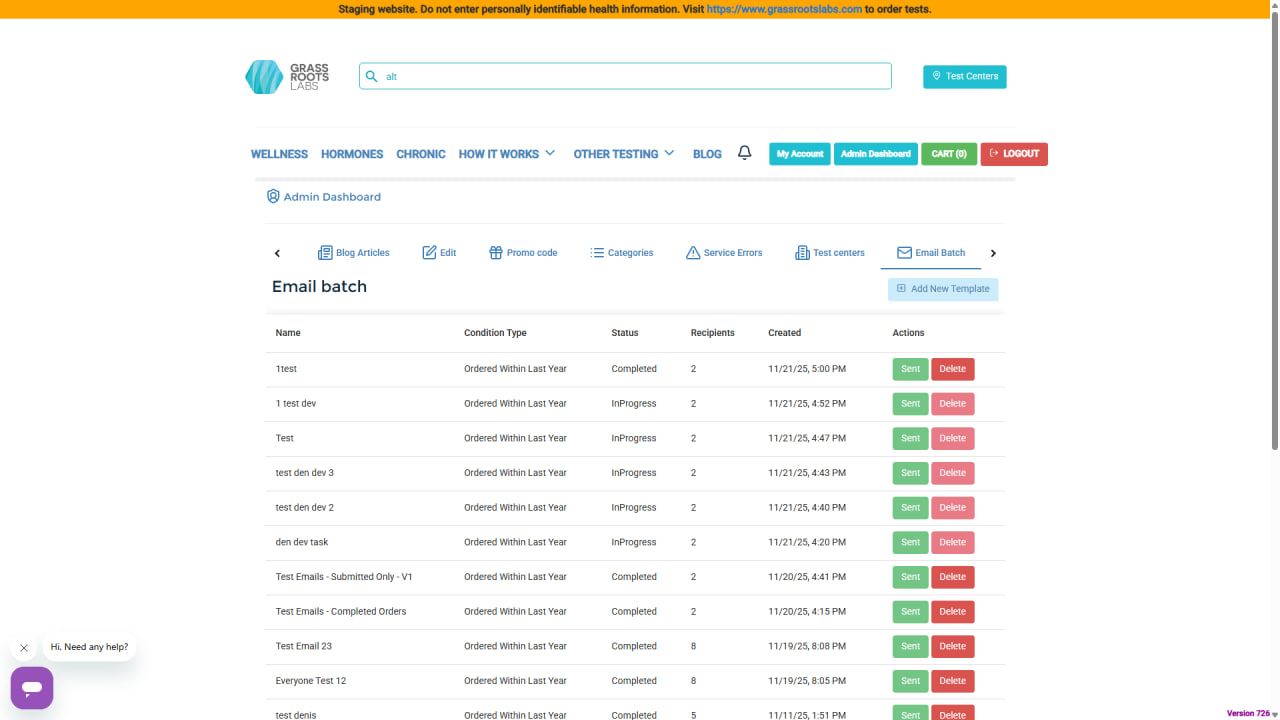1280x720 pixels.
Task: Dismiss the help message bubble
Action: pos(24,648)
